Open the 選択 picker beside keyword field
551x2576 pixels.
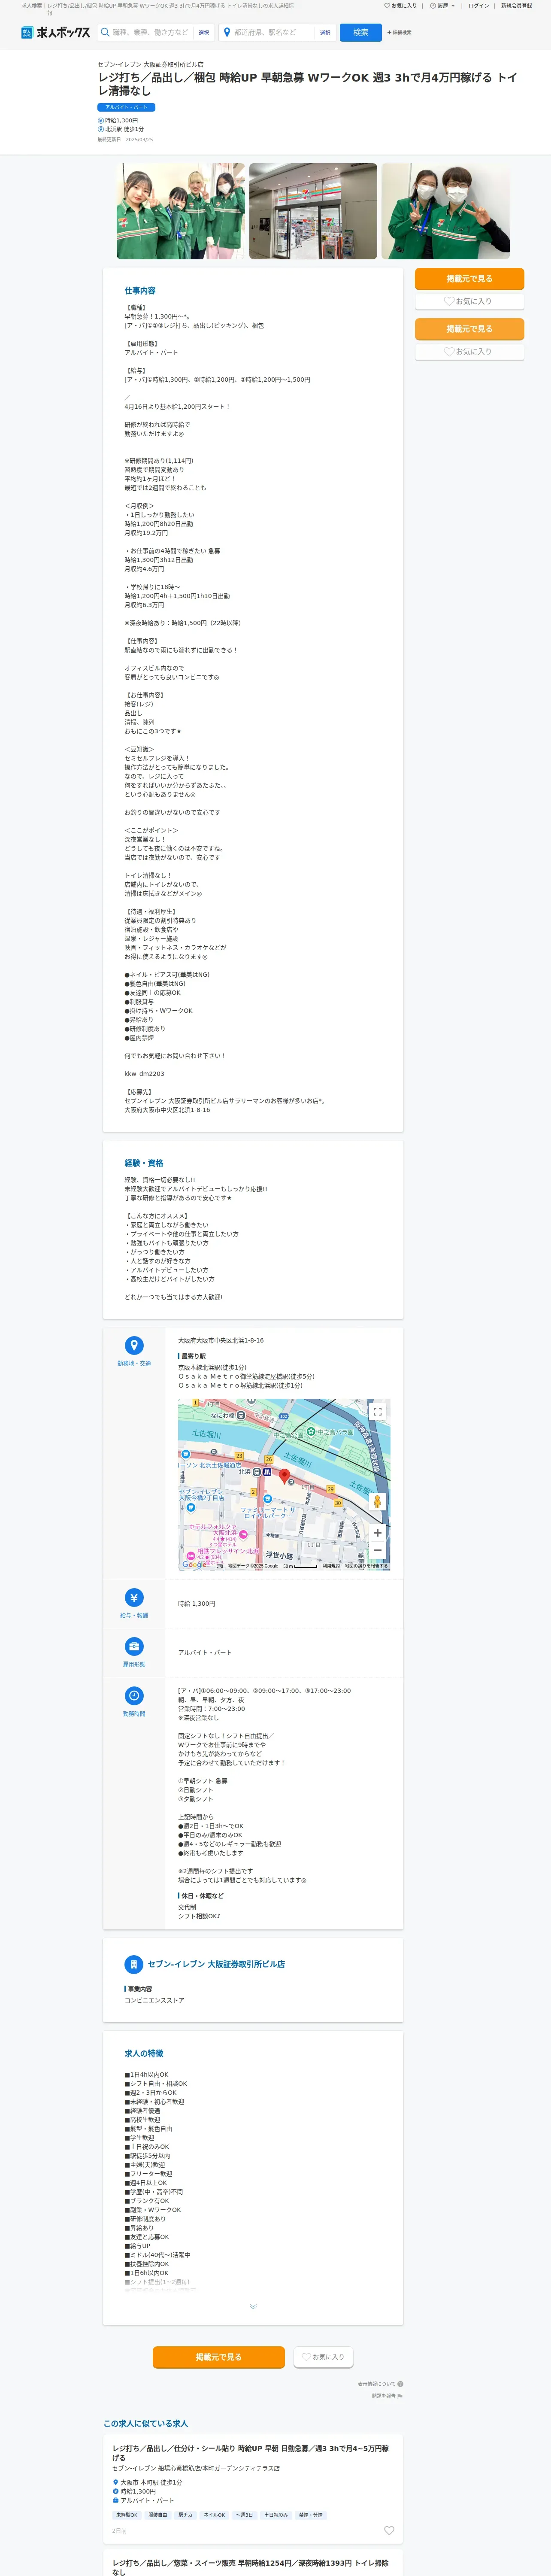click(x=204, y=33)
